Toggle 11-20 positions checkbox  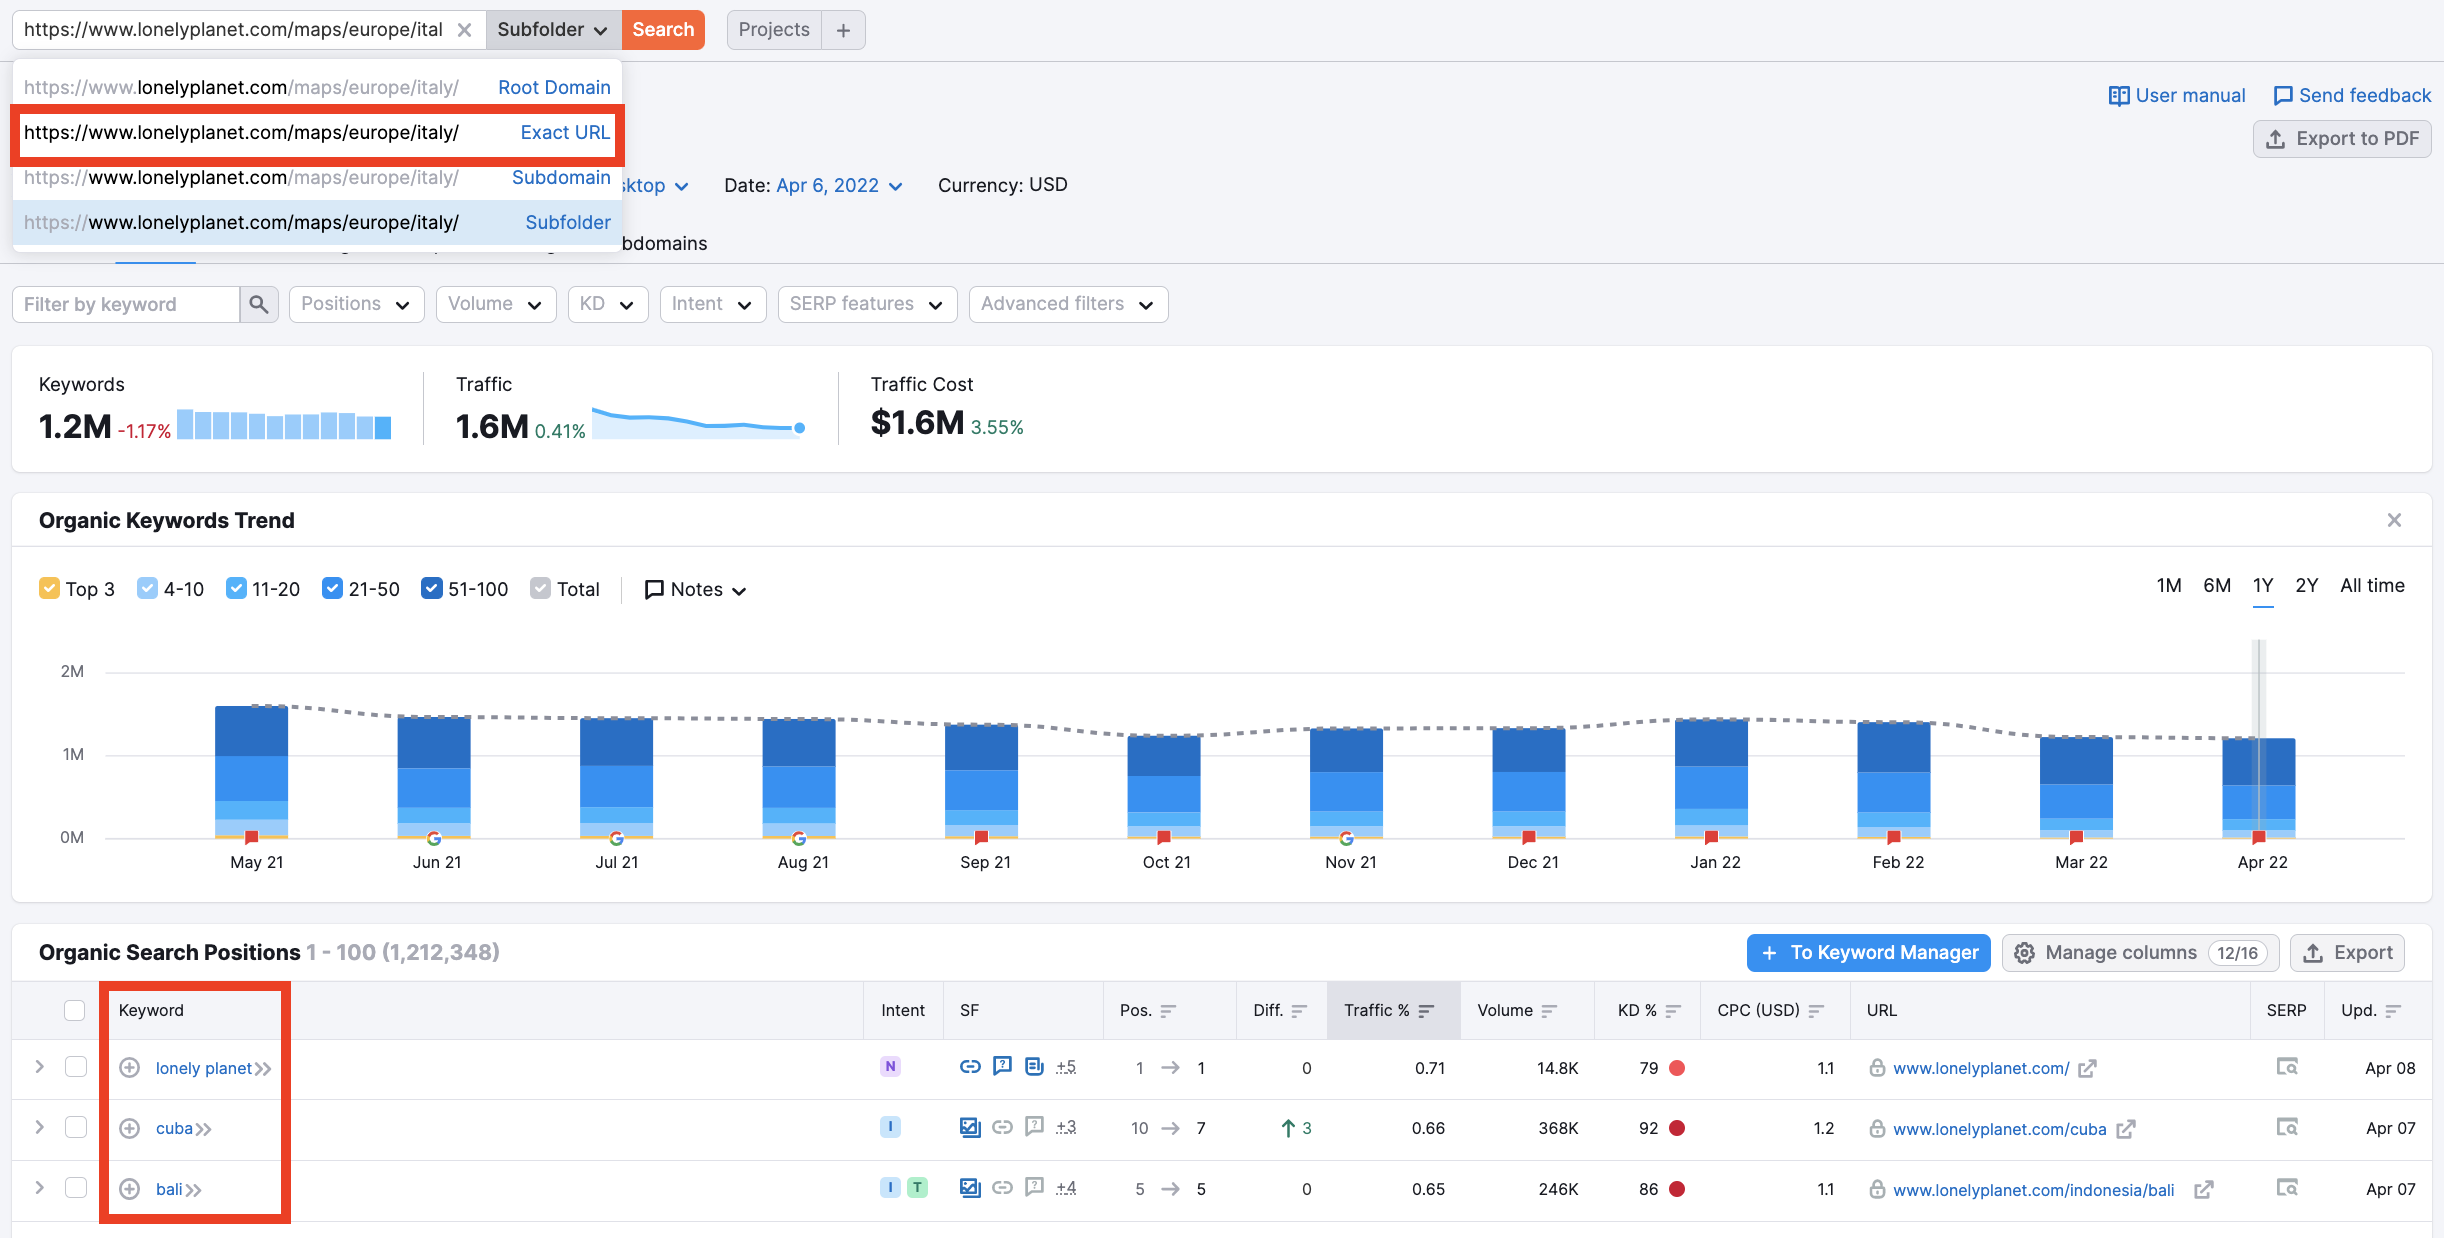point(236,588)
